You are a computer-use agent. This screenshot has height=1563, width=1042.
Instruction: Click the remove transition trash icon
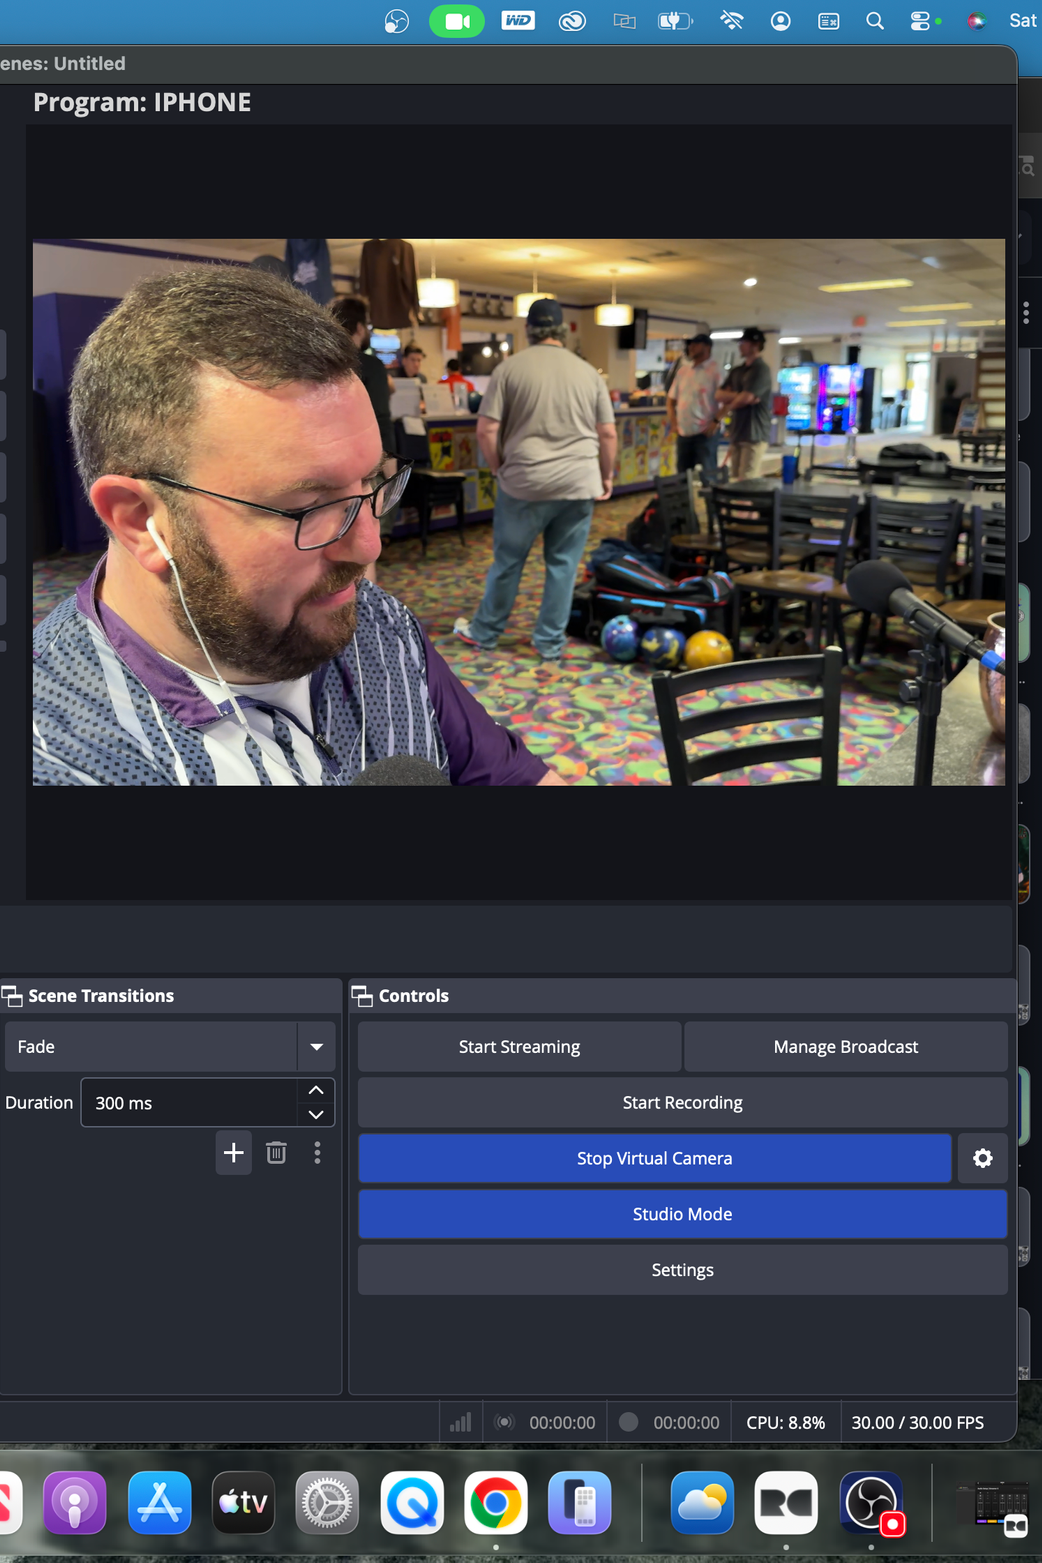coord(276,1152)
